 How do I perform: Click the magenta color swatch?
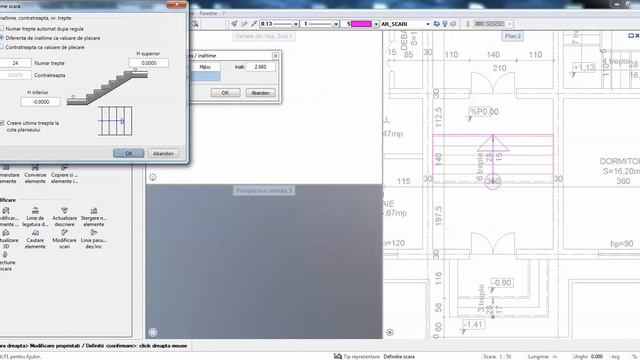pyautogui.click(x=361, y=24)
